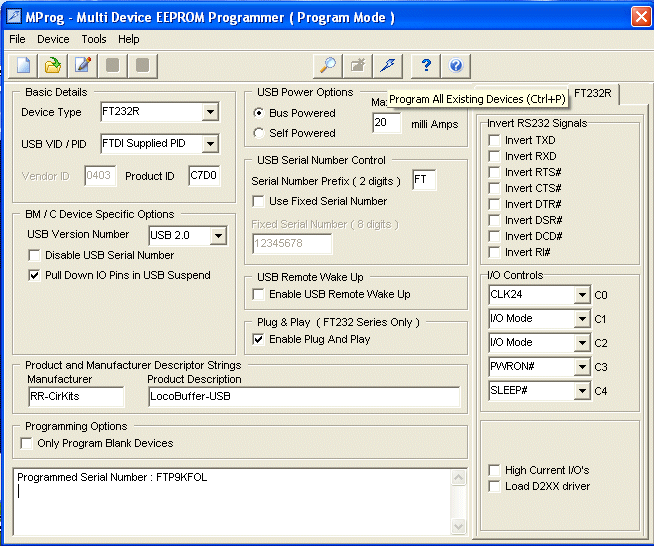This screenshot has width=654, height=546.
Task: Click the second greyed-out square toolbar icon
Action: click(143, 66)
